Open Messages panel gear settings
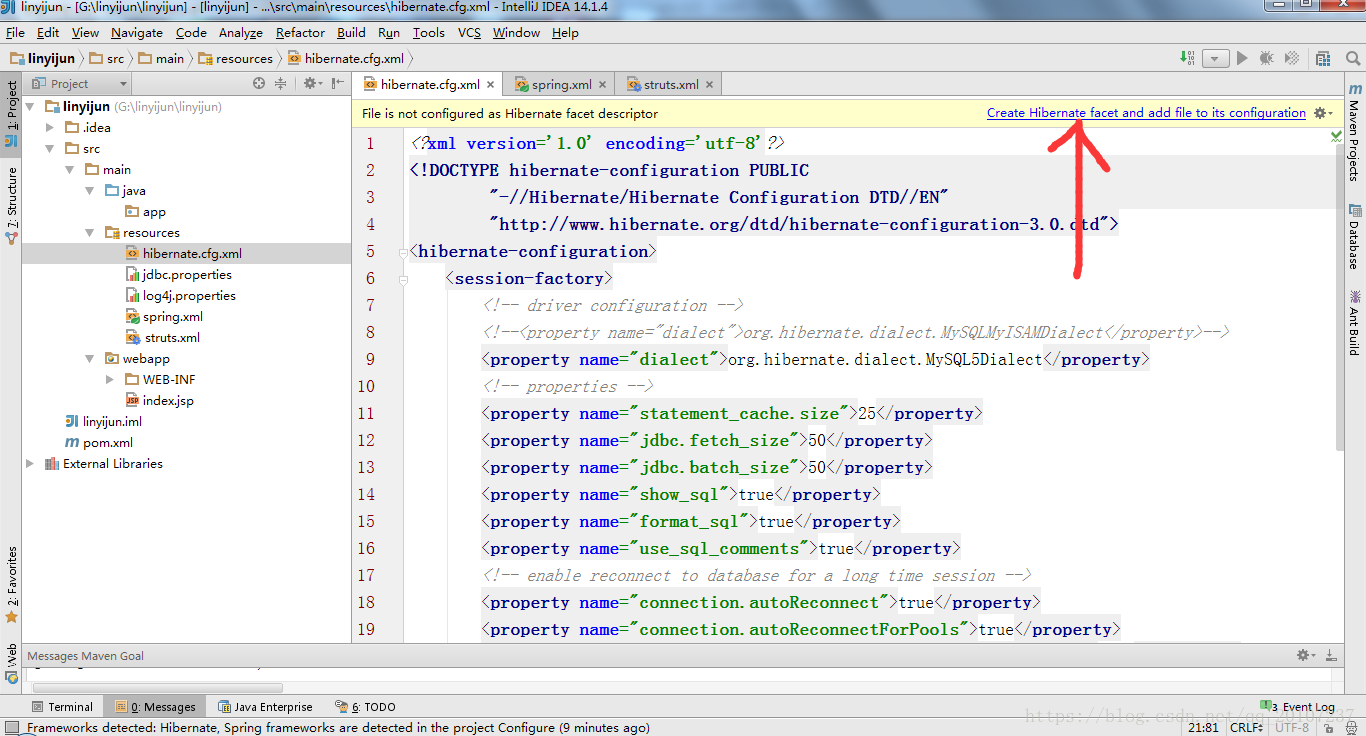The height and width of the screenshot is (736, 1366). pos(1307,656)
